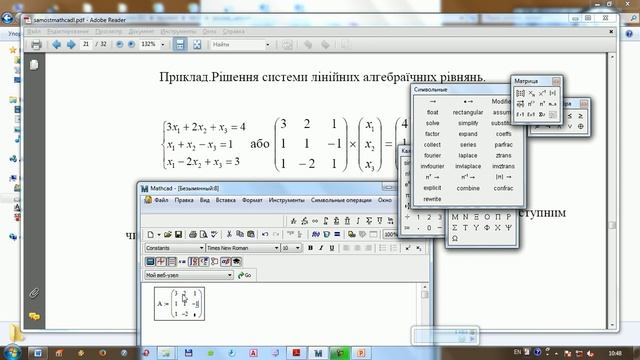Screen dimensions: 640x360
Task: Toggle the Graph palette button
Action: [161, 262]
